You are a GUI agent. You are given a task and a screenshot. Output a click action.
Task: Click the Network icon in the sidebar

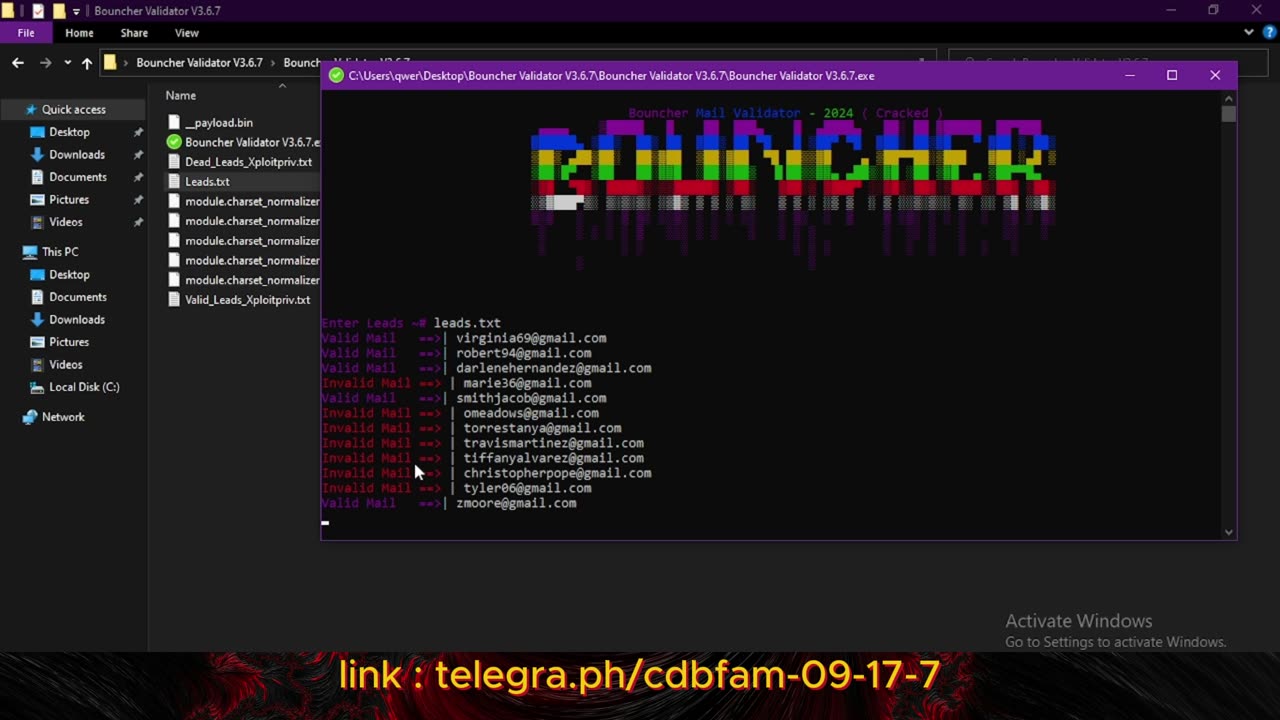click(30, 417)
